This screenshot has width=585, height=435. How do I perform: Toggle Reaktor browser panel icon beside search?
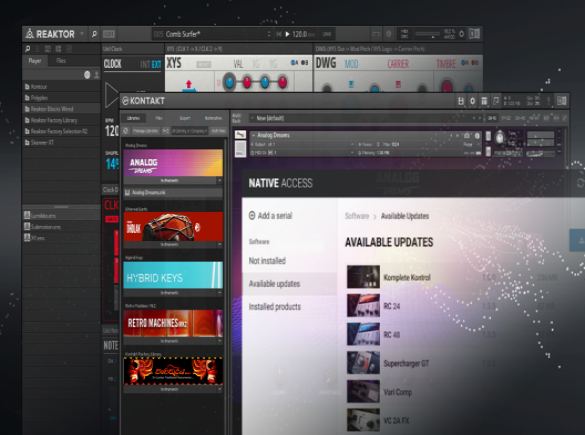(109, 34)
